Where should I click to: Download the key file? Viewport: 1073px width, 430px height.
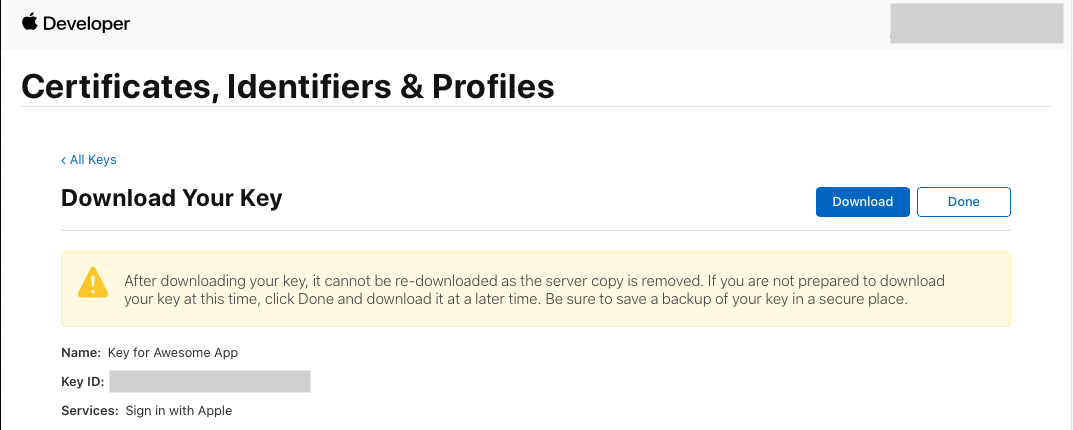[862, 202]
